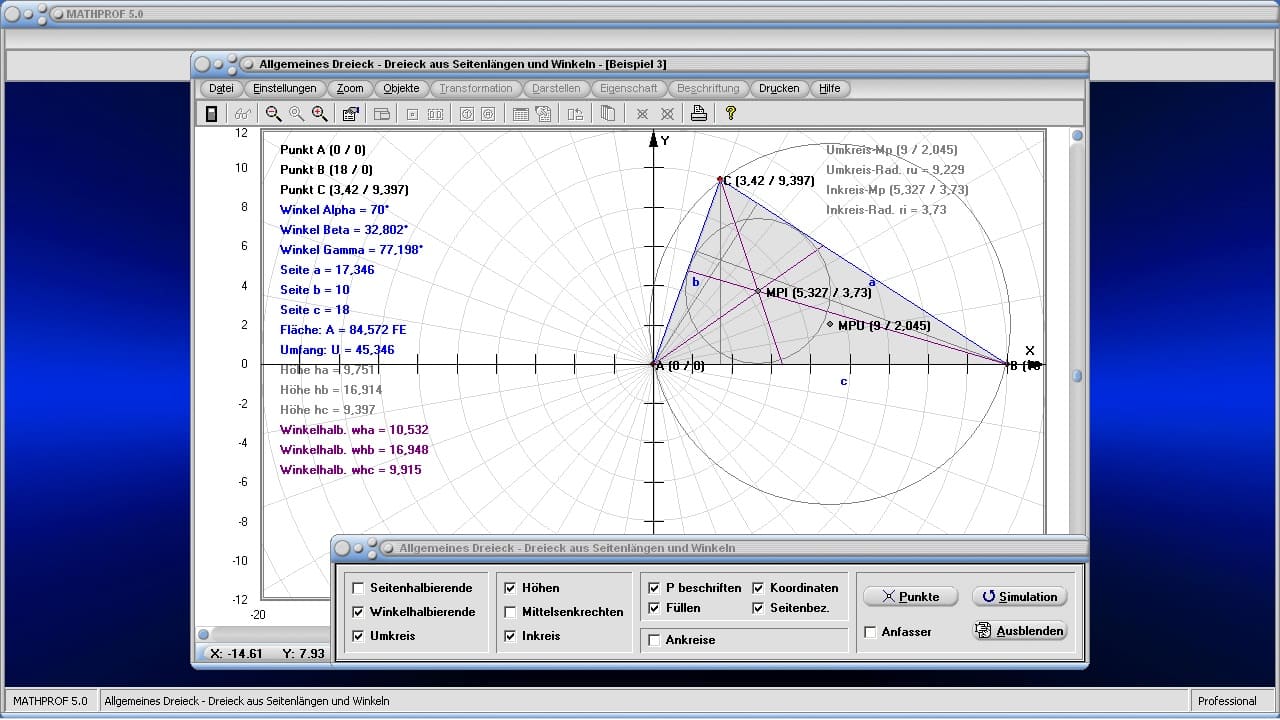The image size is (1280, 720).
Task: Click triangle vertex point C in the plot
Action: tap(719, 180)
